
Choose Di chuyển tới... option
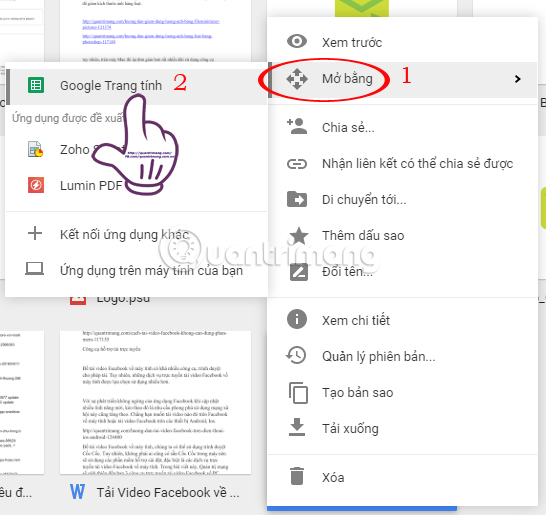click(403, 200)
